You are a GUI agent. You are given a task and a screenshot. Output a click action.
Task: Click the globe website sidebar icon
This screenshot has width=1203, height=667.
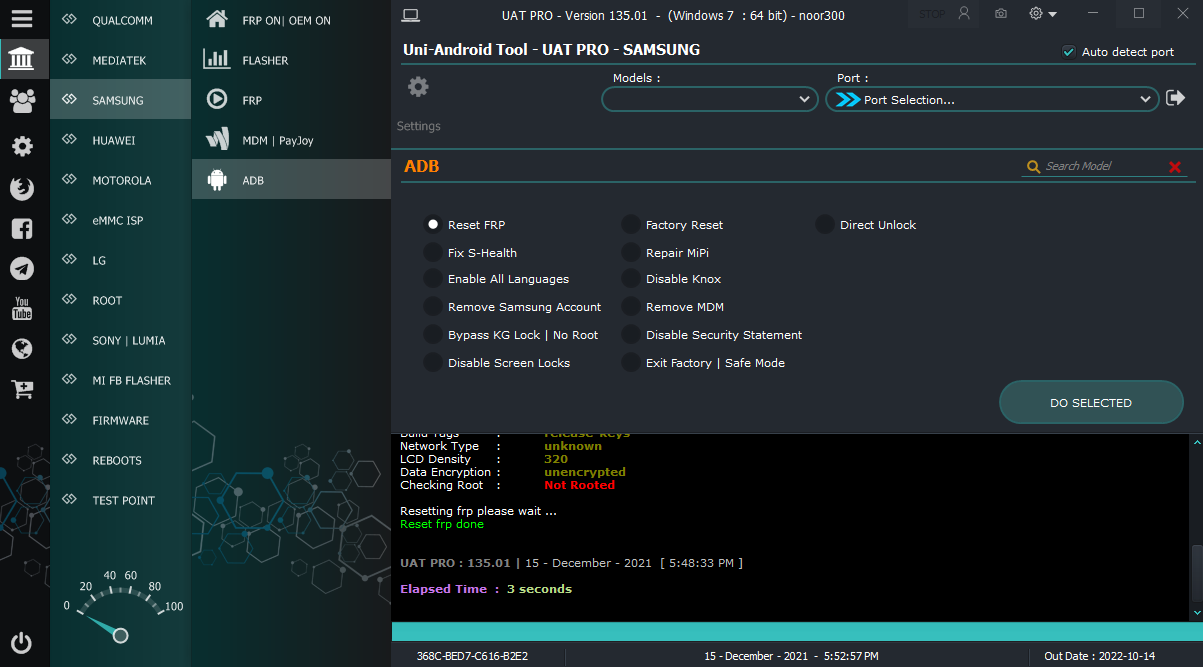pyautogui.click(x=22, y=349)
